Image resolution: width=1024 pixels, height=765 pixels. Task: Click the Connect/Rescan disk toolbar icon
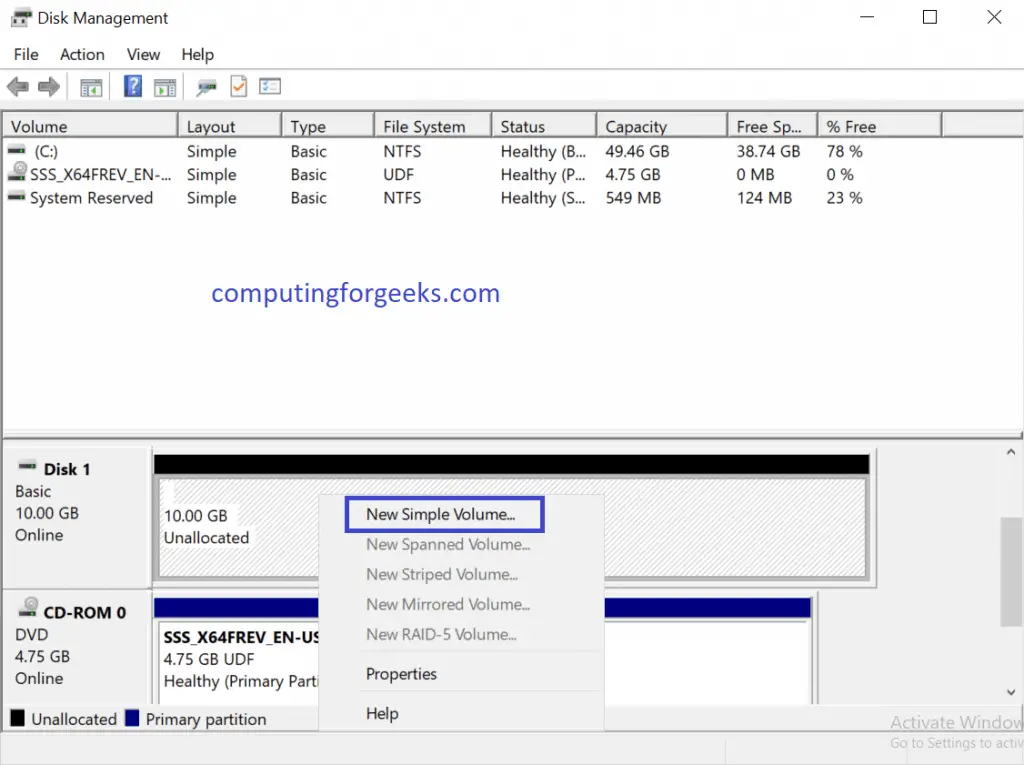(206, 87)
